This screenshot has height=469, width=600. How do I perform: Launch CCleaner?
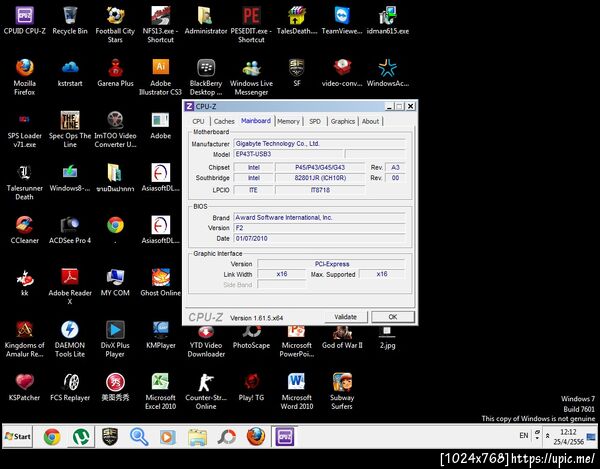click(24, 230)
